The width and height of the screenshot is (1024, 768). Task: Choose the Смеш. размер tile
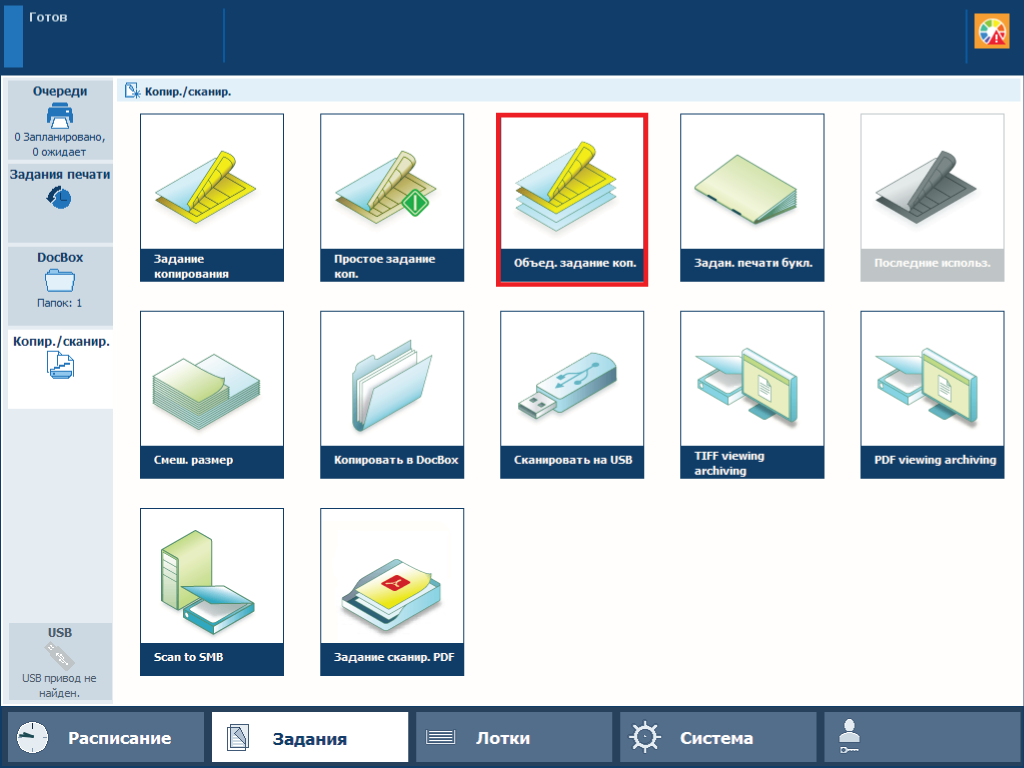(212, 395)
